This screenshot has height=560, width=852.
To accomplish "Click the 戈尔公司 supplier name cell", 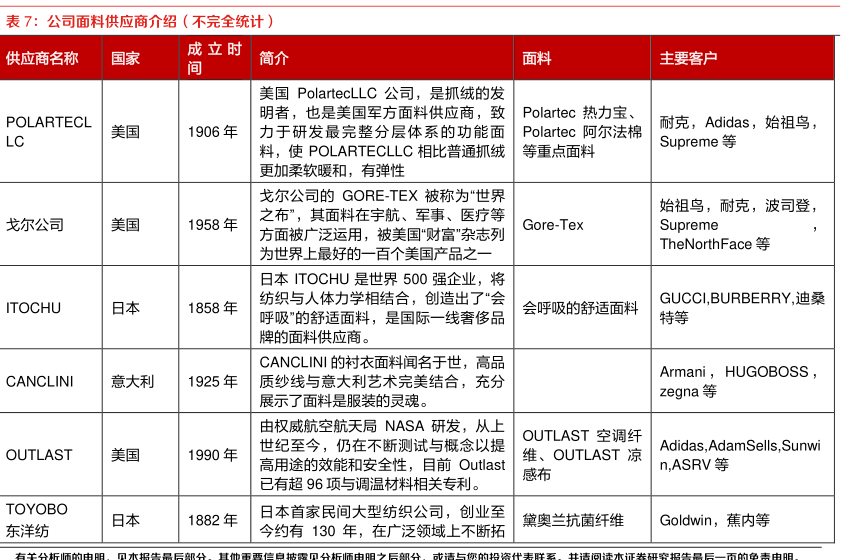I will pyautogui.click(x=35, y=225).
